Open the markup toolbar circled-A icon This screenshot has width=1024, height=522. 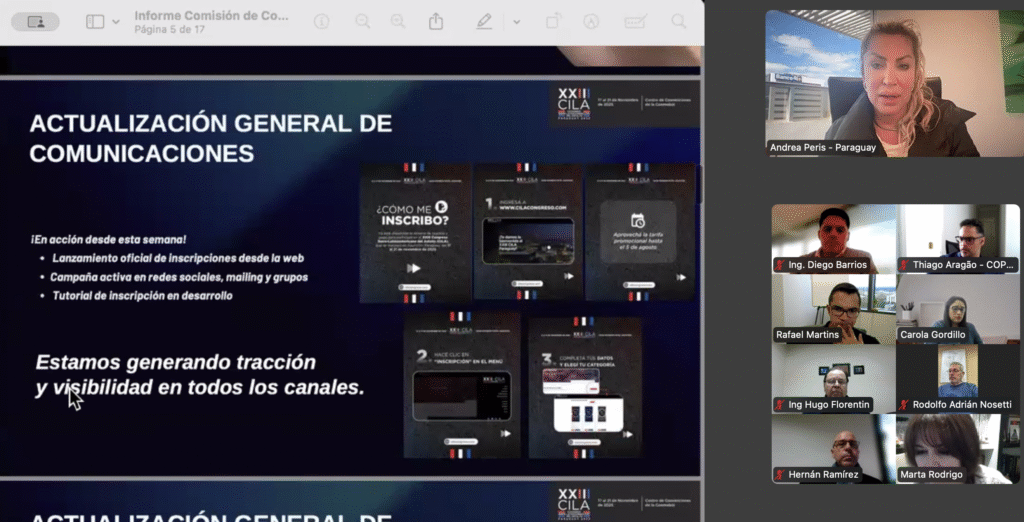[591, 21]
